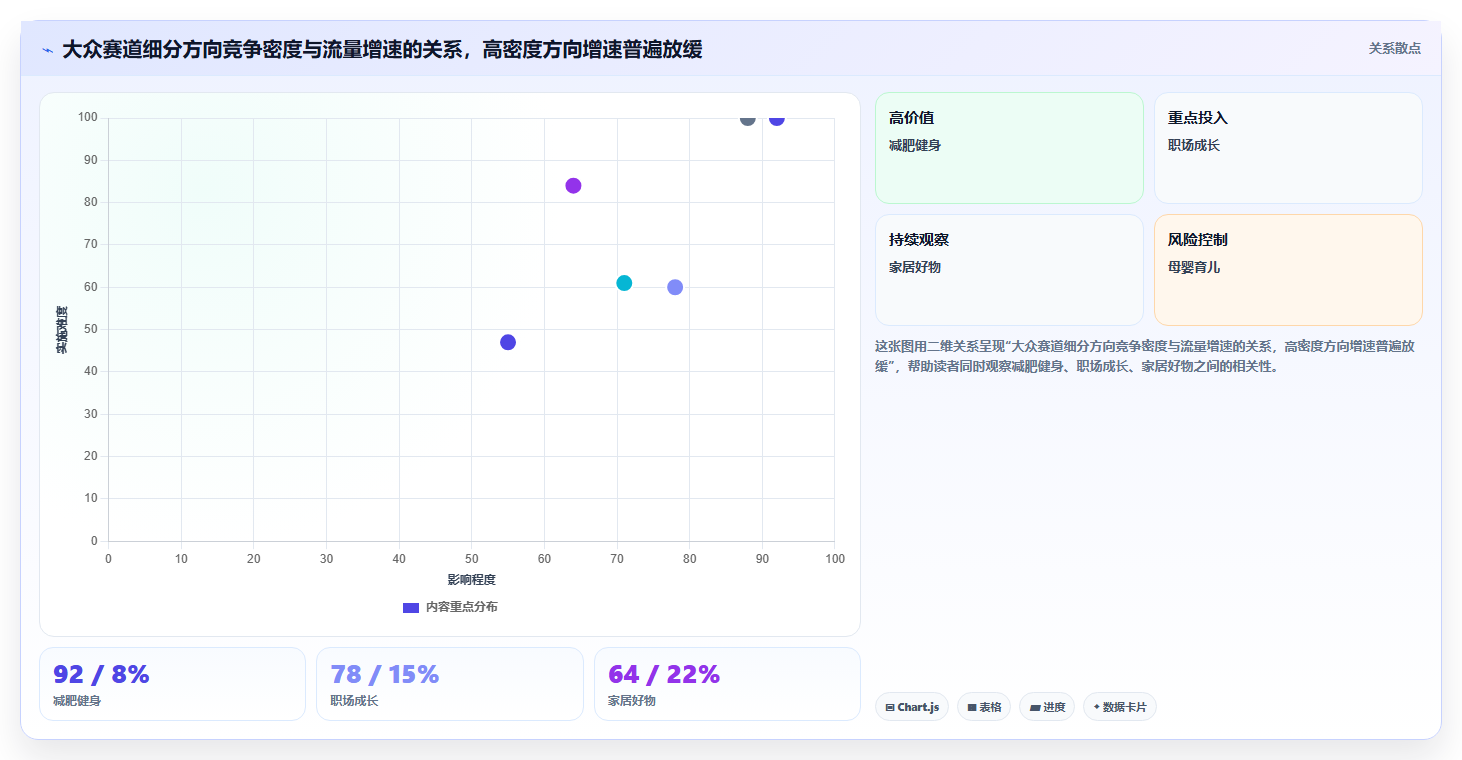Select the gray scatter point at chart top
This screenshot has width=1462, height=760.
[x=748, y=118]
